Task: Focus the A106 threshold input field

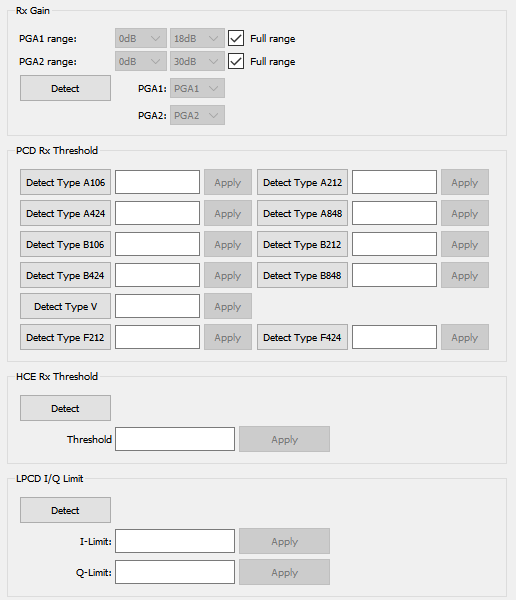Action: (157, 182)
